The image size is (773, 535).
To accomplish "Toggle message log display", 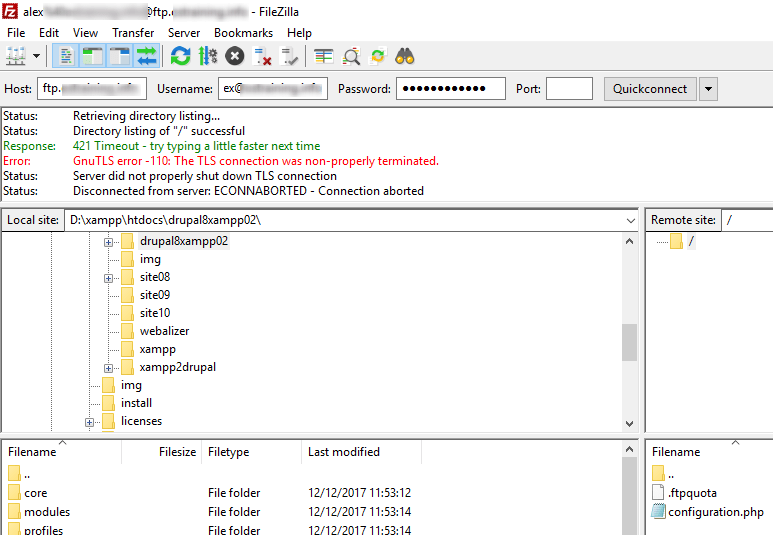I will [66, 56].
